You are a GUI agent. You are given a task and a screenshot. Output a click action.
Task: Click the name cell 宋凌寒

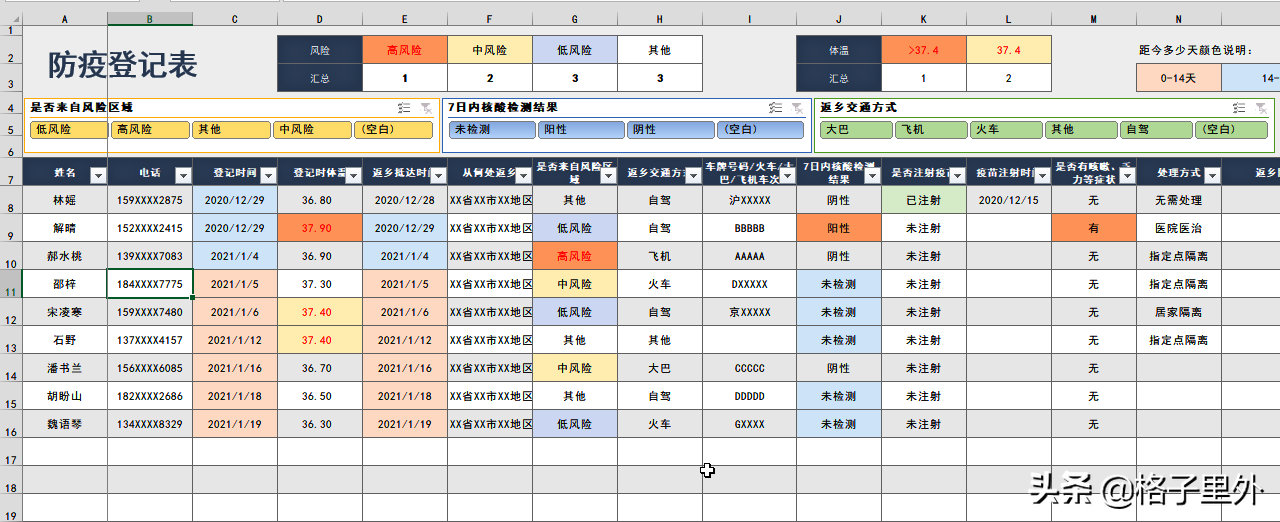pyautogui.click(x=65, y=312)
